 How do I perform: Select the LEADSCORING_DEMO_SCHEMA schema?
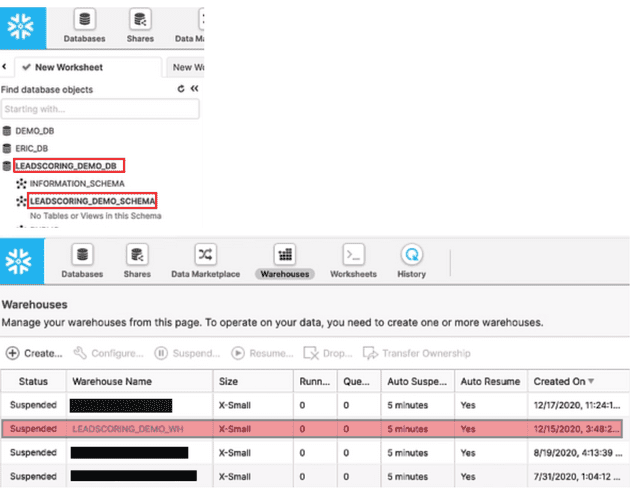(92, 201)
